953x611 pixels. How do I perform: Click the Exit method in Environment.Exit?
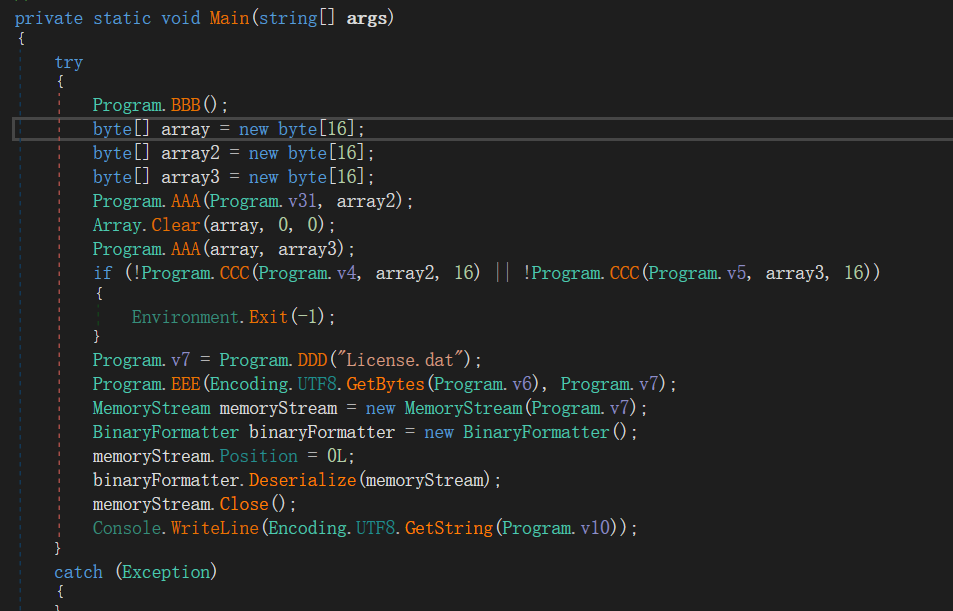(268, 317)
